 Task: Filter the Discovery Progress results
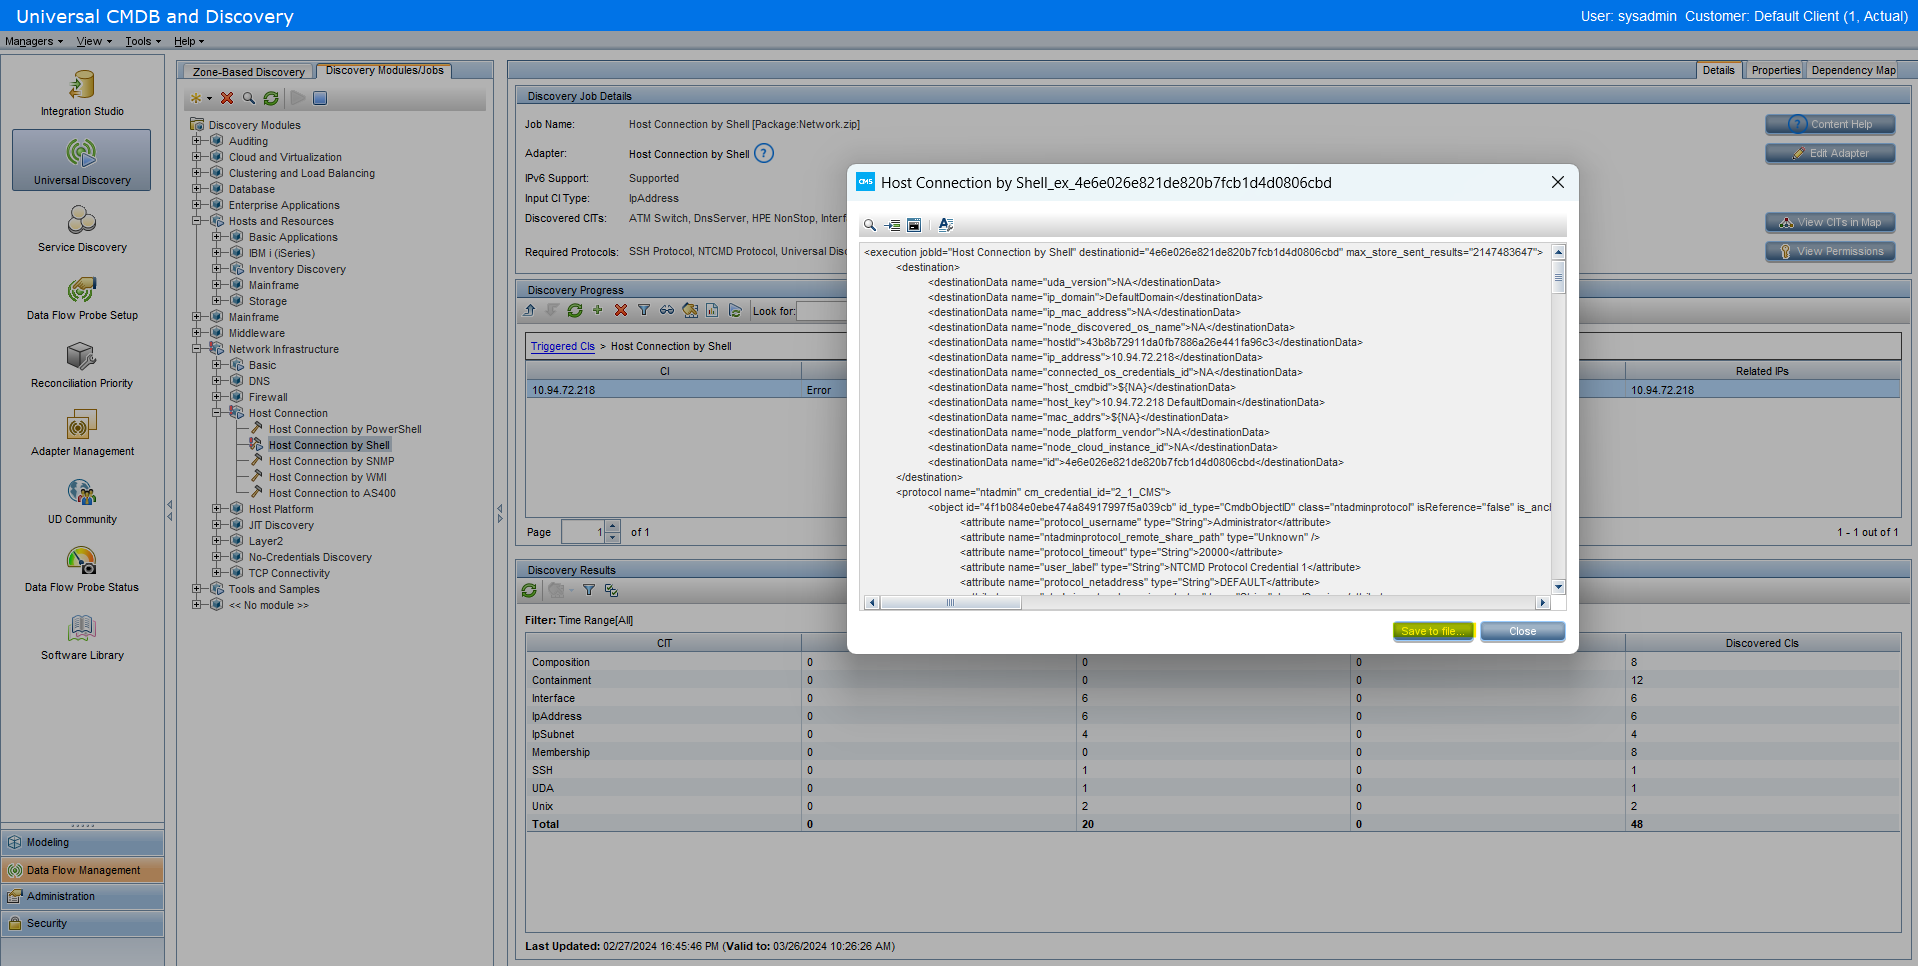(644, 311)
